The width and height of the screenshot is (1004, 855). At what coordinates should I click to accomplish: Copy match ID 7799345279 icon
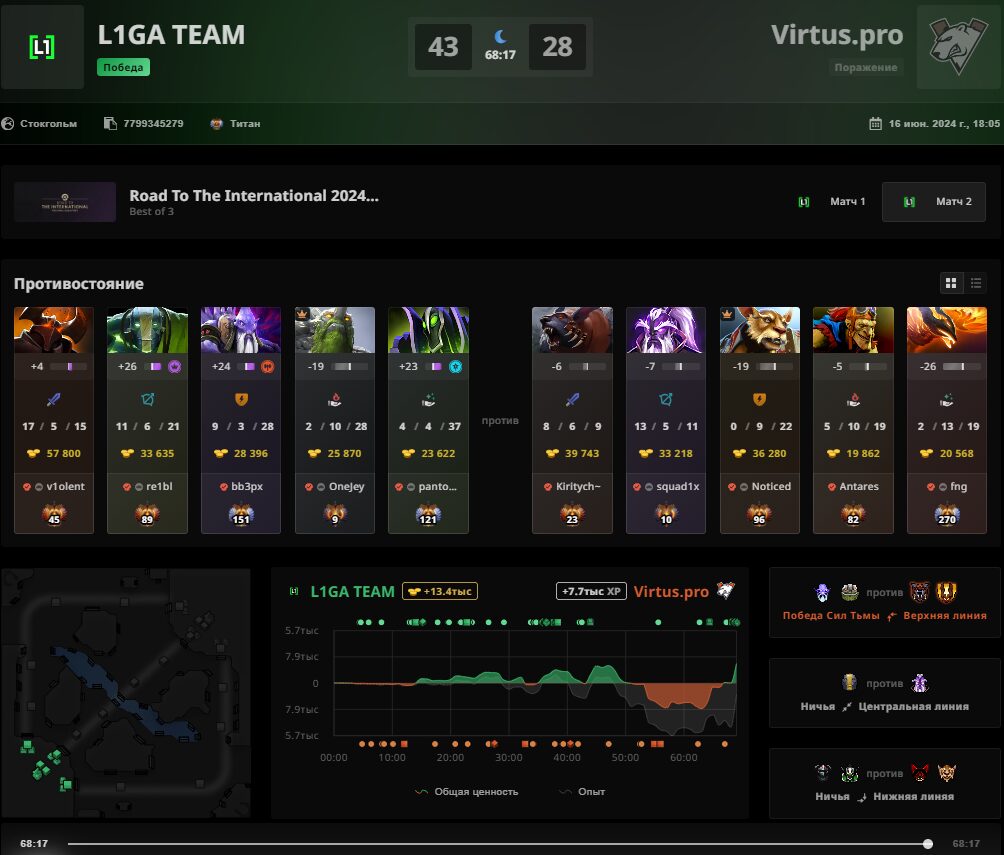pyautogui.click(x=110, y=123)
